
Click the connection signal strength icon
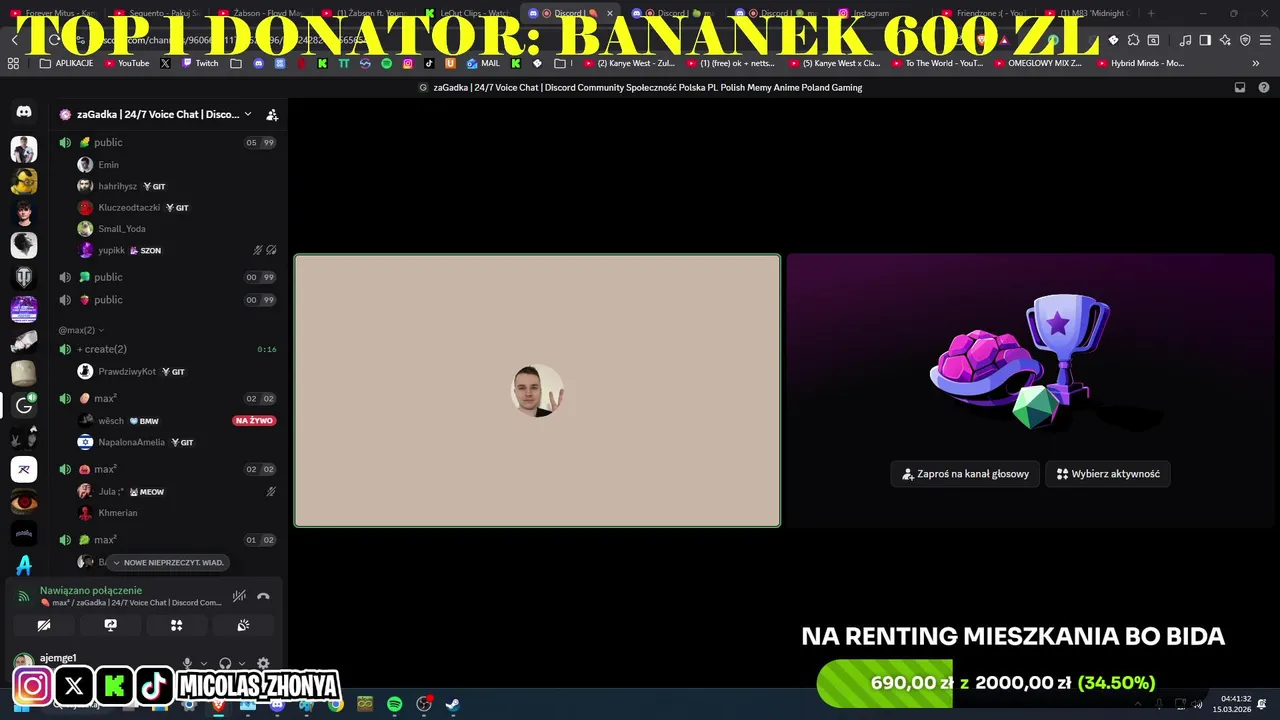[x=24, y=596]
